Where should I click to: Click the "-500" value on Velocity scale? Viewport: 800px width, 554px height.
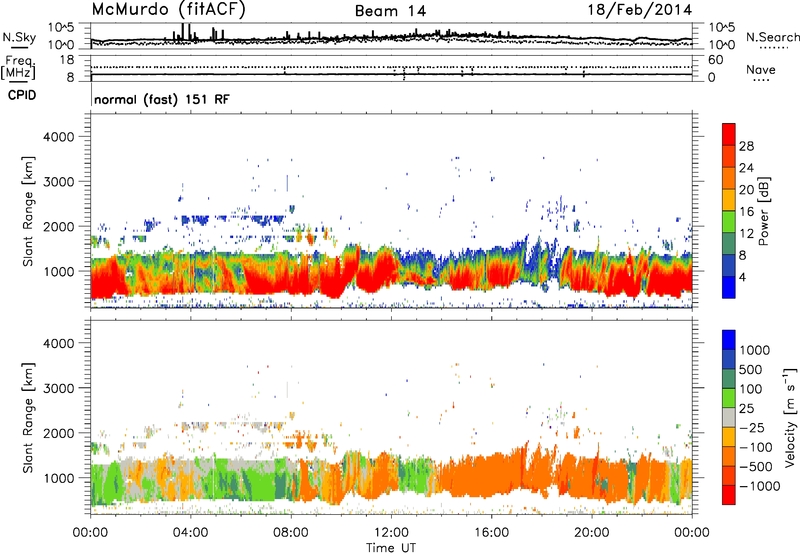coord(755,467)
